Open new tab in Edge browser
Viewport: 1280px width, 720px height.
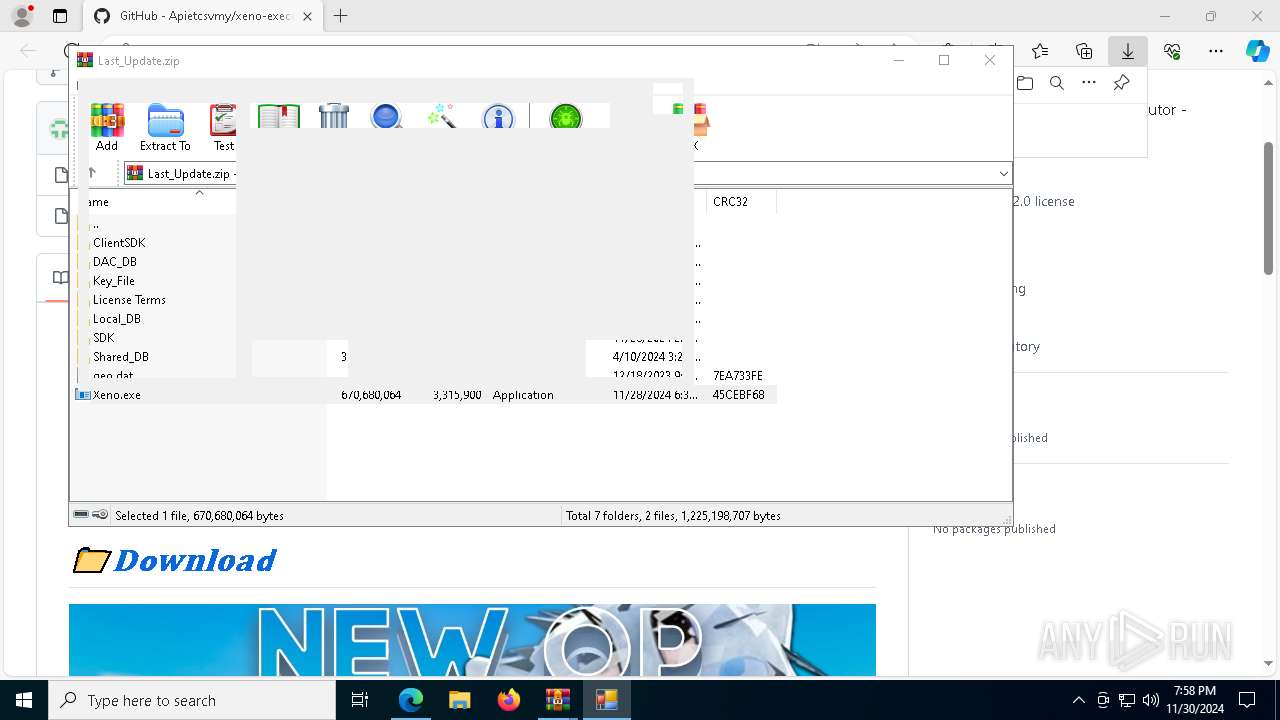(x=341, y=16)
